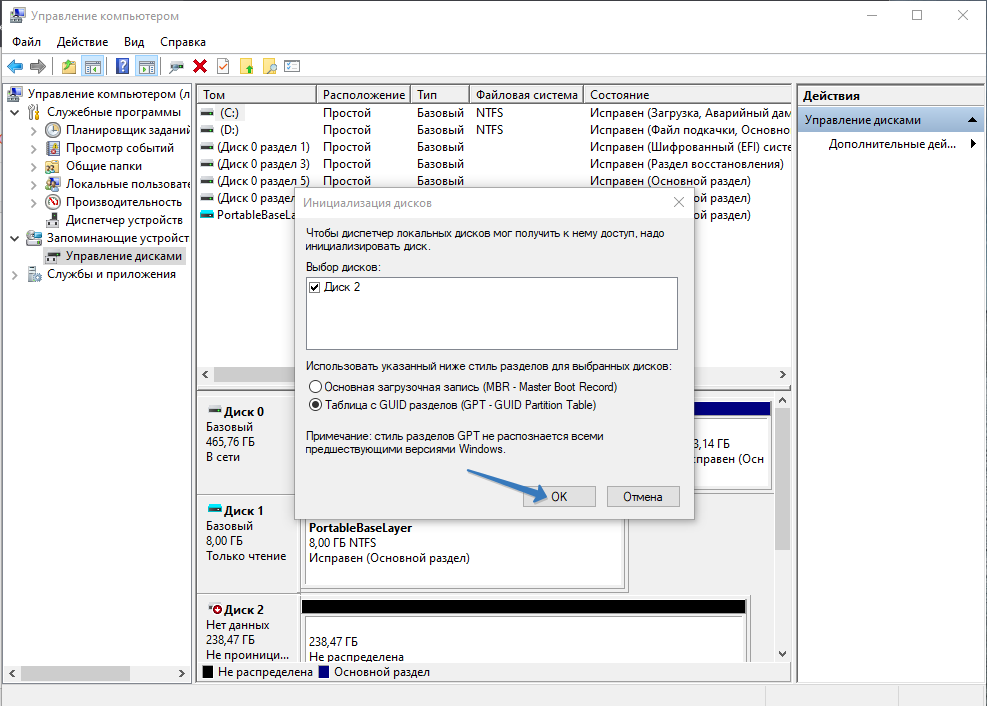Expand the Службы и приложения node
This screenshot has height=706, width=987.
click(14, 275)
